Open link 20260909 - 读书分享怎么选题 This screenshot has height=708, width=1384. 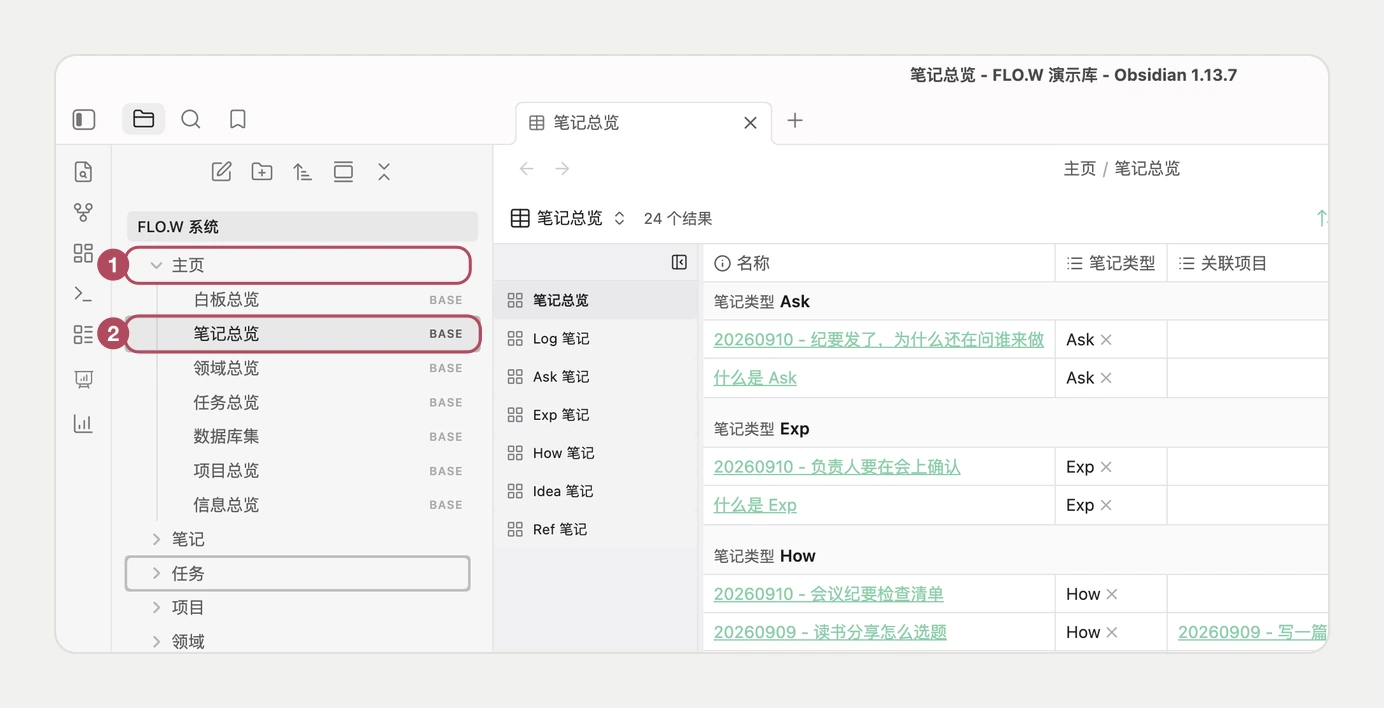click(x=830, y=632)
